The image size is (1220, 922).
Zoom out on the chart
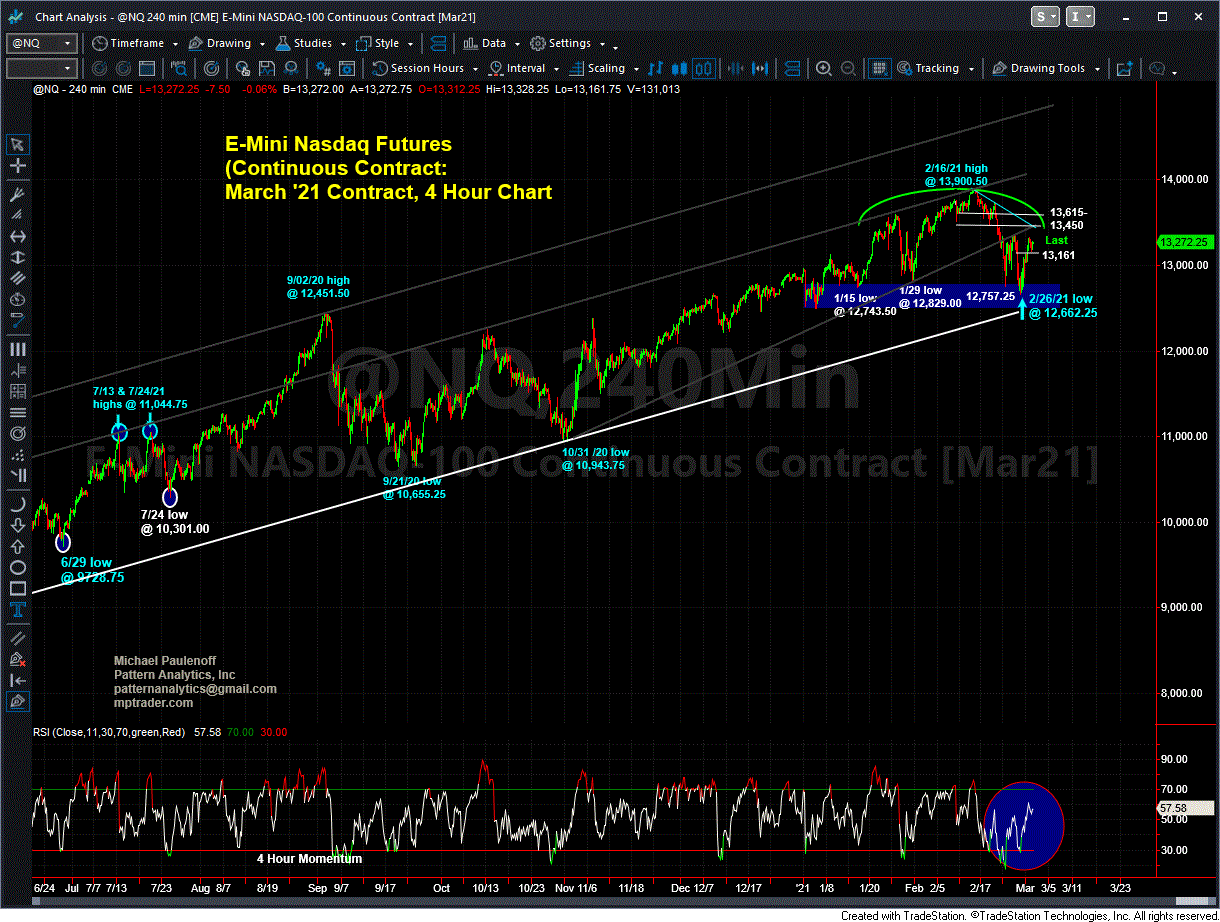coord(847,68)
